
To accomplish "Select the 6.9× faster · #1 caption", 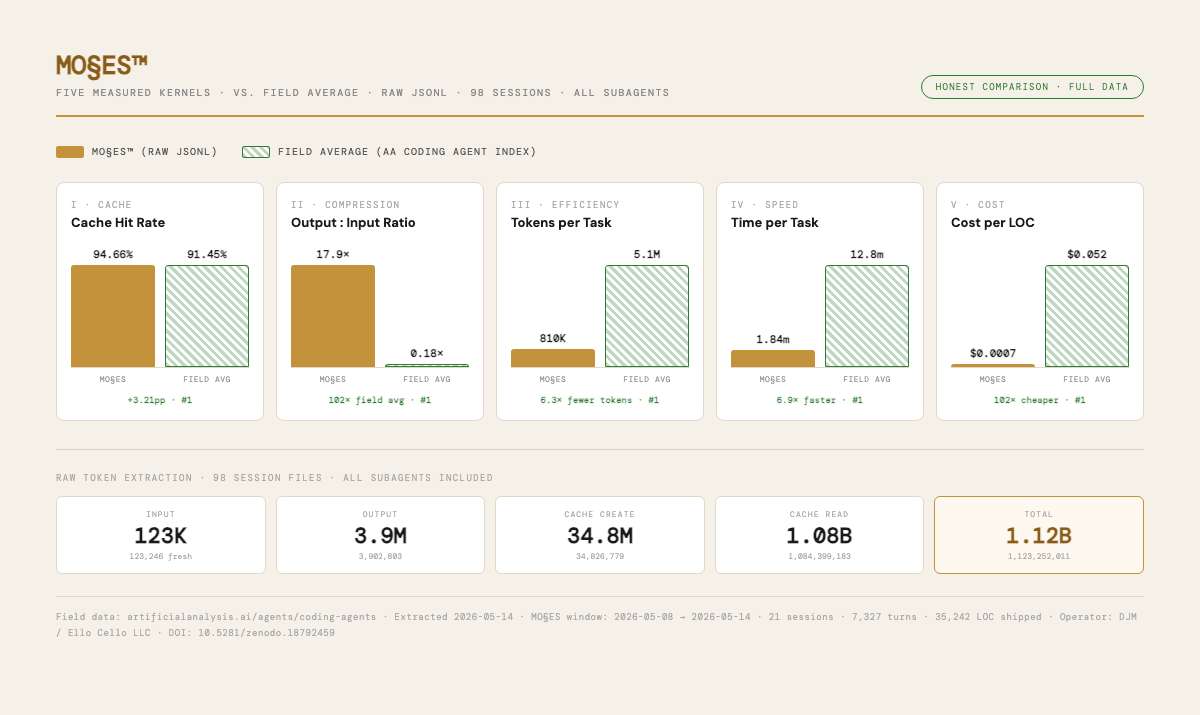I will click(x=820, y=400).
